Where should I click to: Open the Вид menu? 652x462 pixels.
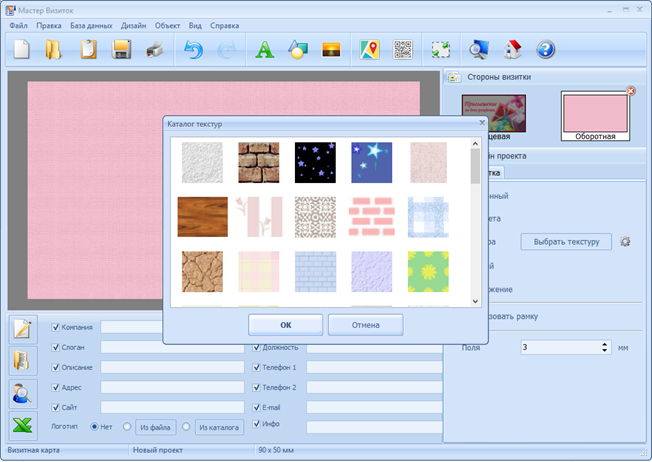click(x=195, y=26)
